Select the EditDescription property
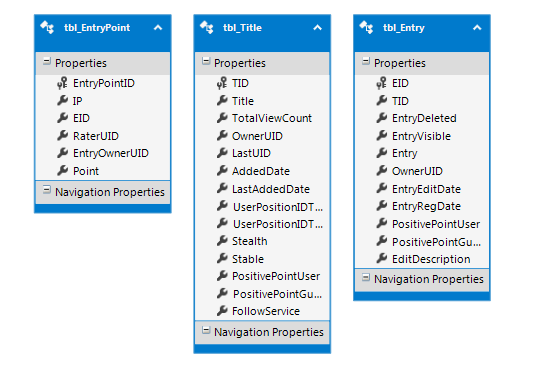The image size is (534, 376). coord(431,259)
